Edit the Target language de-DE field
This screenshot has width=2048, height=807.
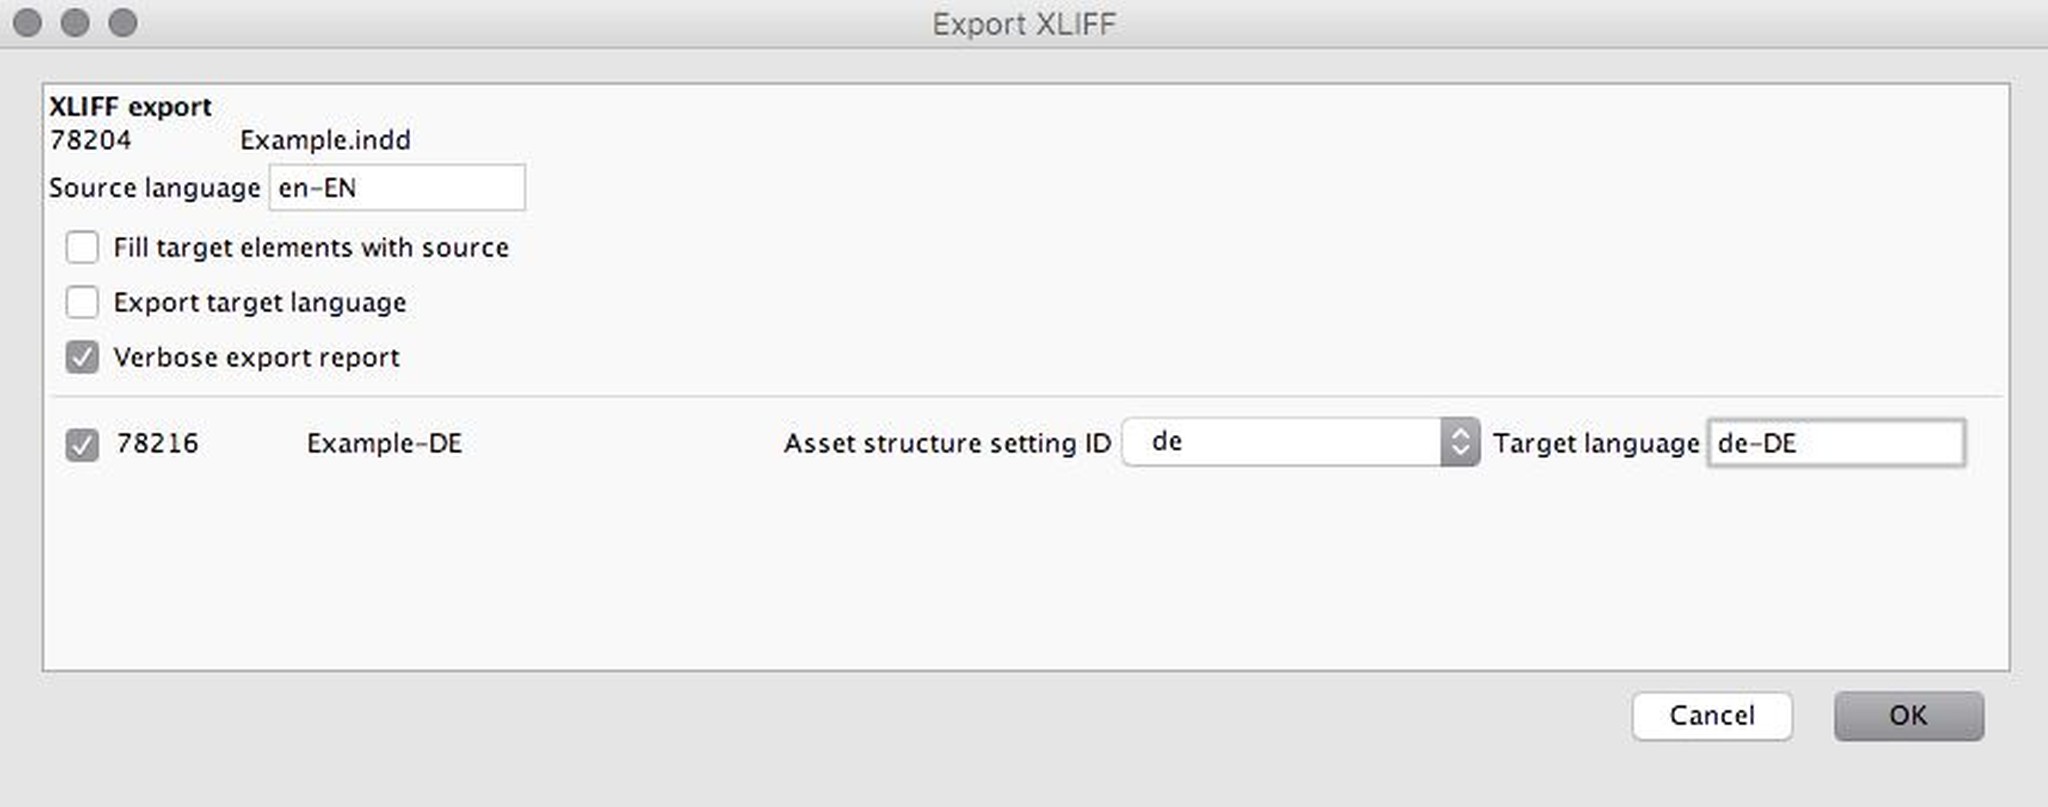(1835, 443)
